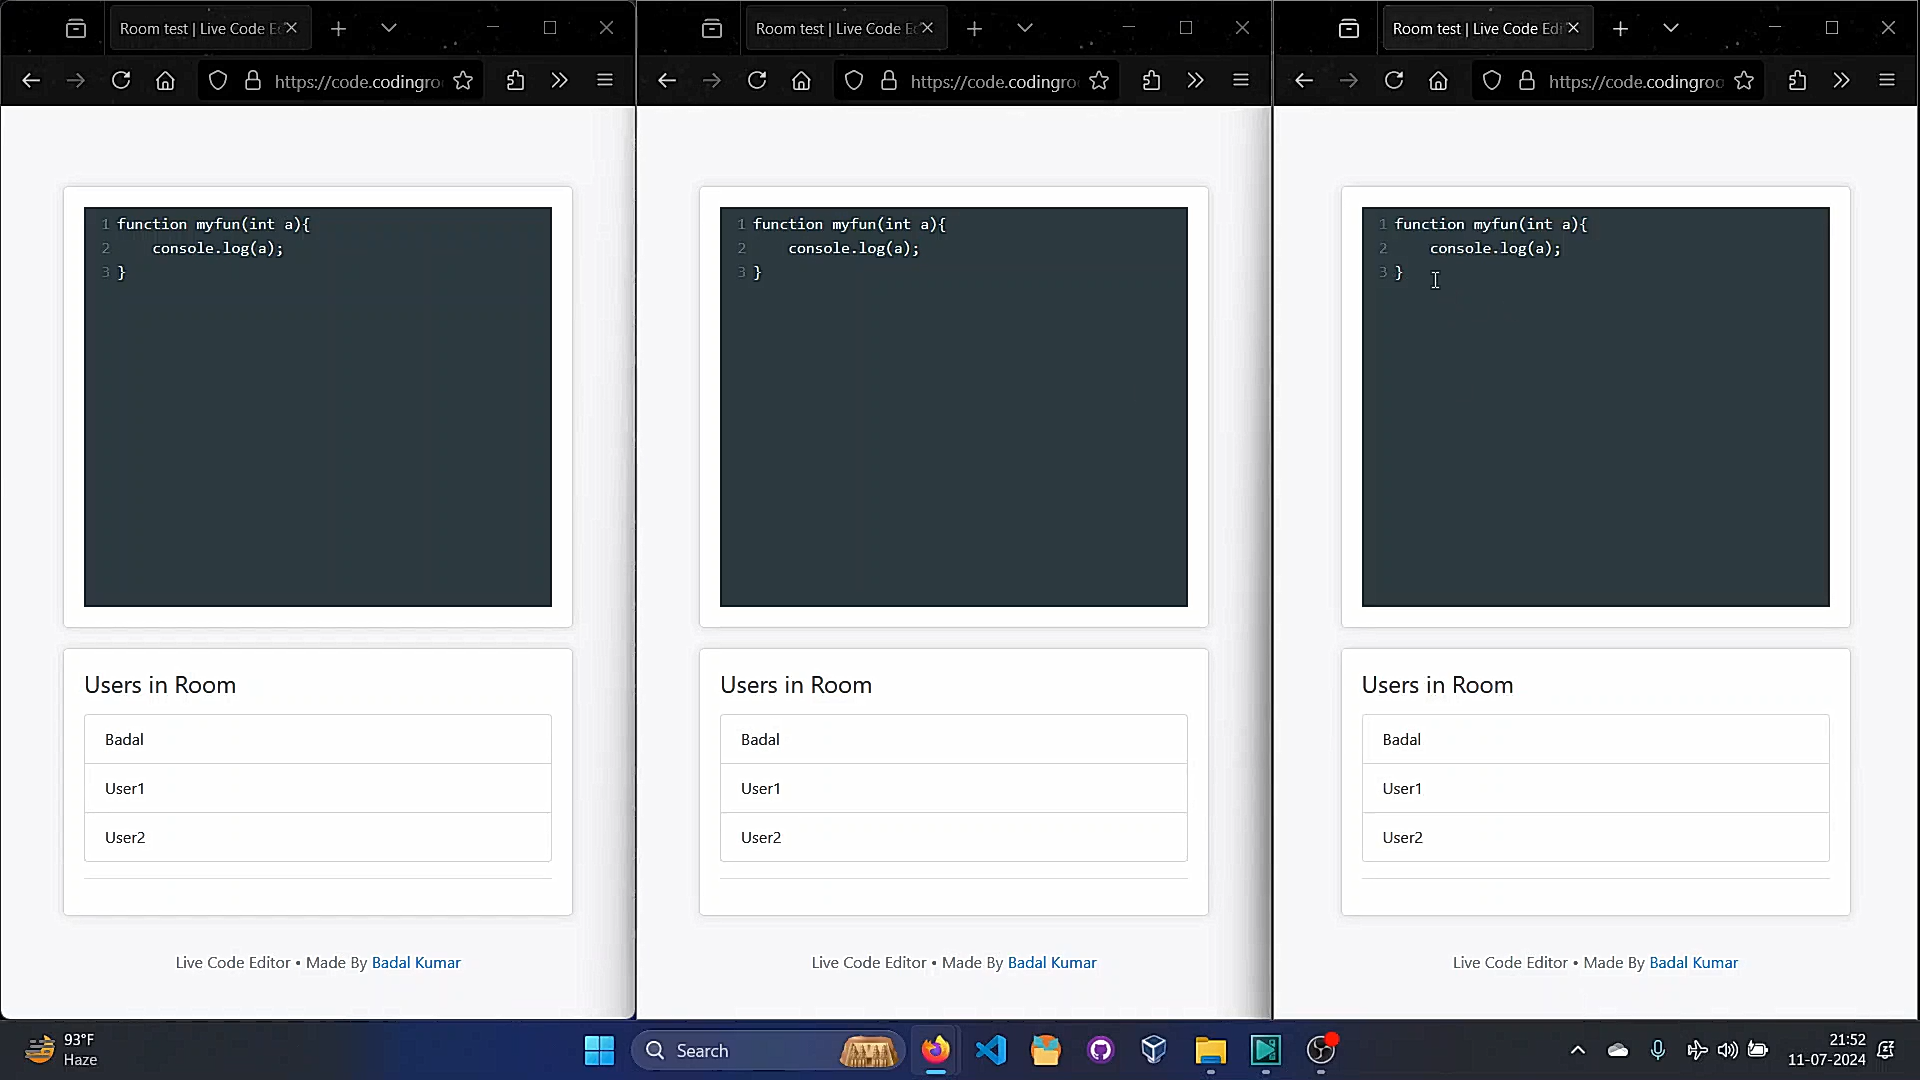This screenshot has height=1080, width=1920.
Task: Open the weather widget showing 93°F Haze
Action: tap(62, 1050)
